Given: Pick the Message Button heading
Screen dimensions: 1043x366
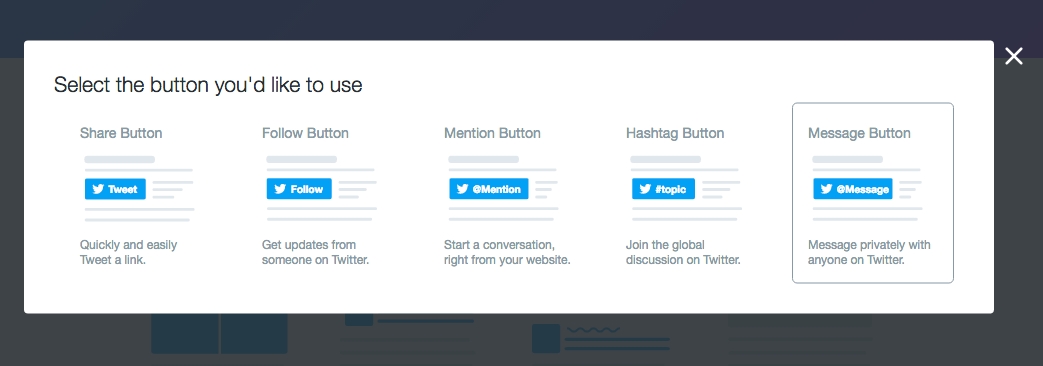Looking at the screenshot, I should pyautogui.click(x=859, y=133).
